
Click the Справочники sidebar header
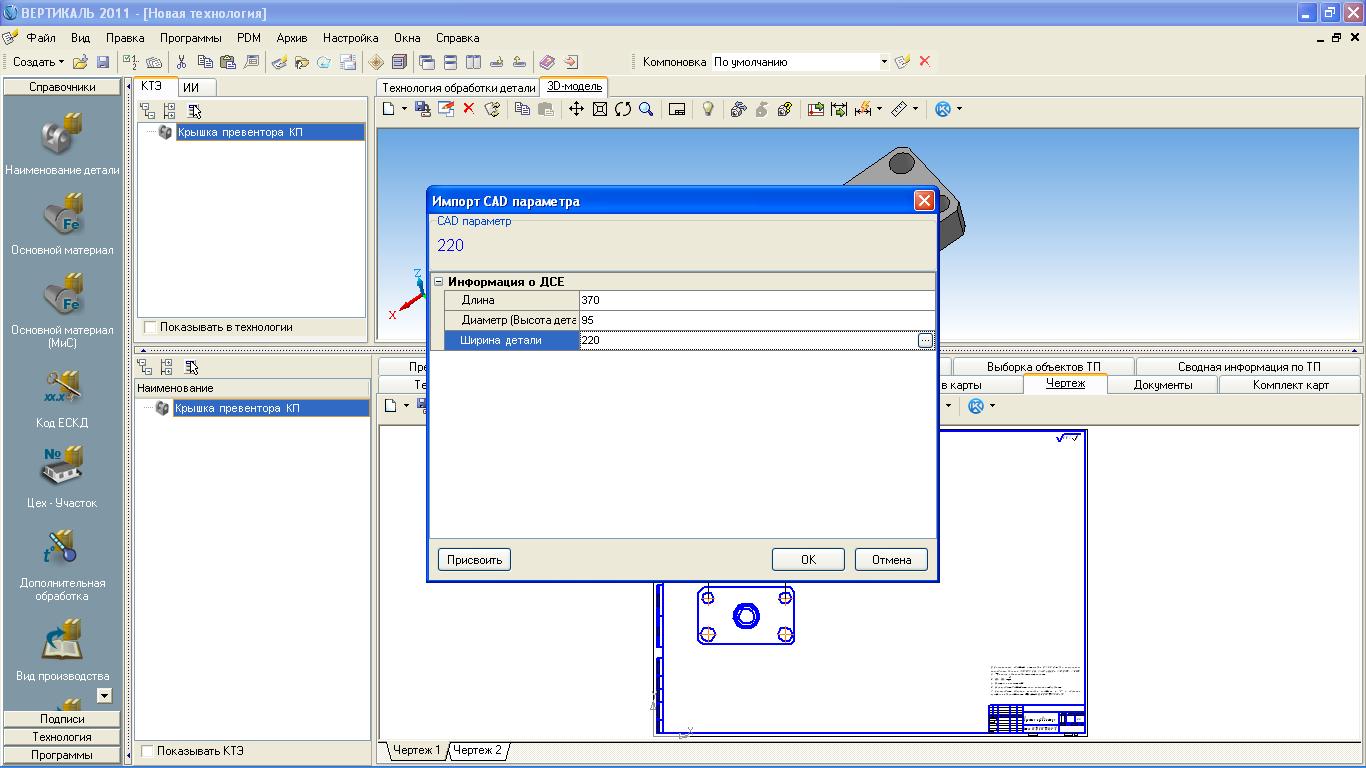tap(62, 87)
